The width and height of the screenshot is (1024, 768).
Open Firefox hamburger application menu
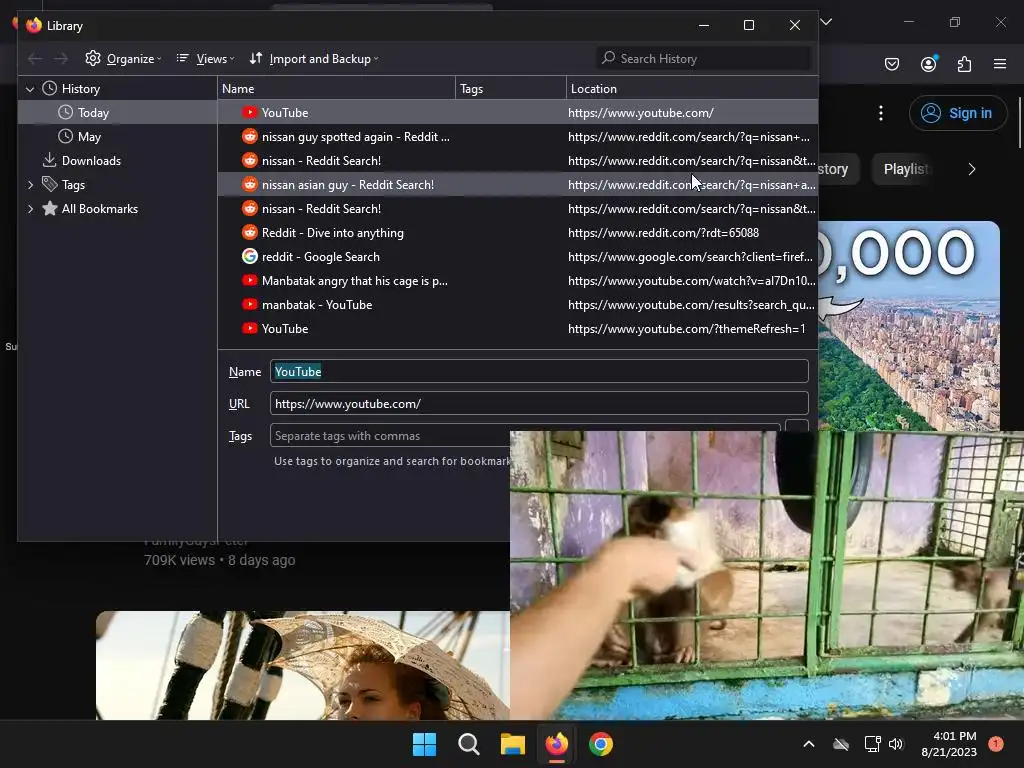1000,64
